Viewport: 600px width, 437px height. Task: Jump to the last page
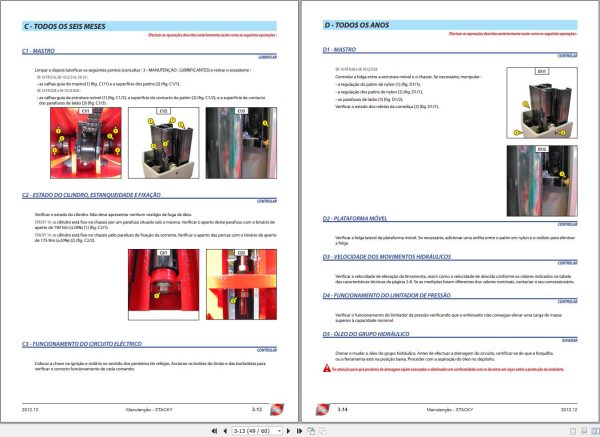tap(299, 431)
